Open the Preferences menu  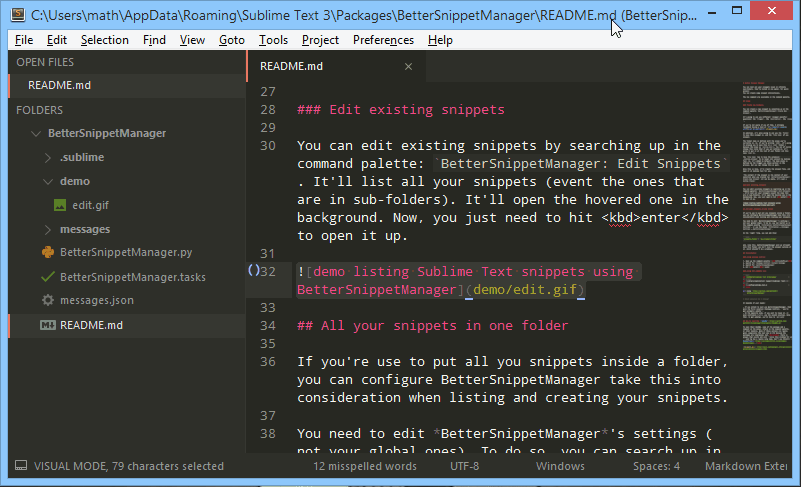coord(383,40)
